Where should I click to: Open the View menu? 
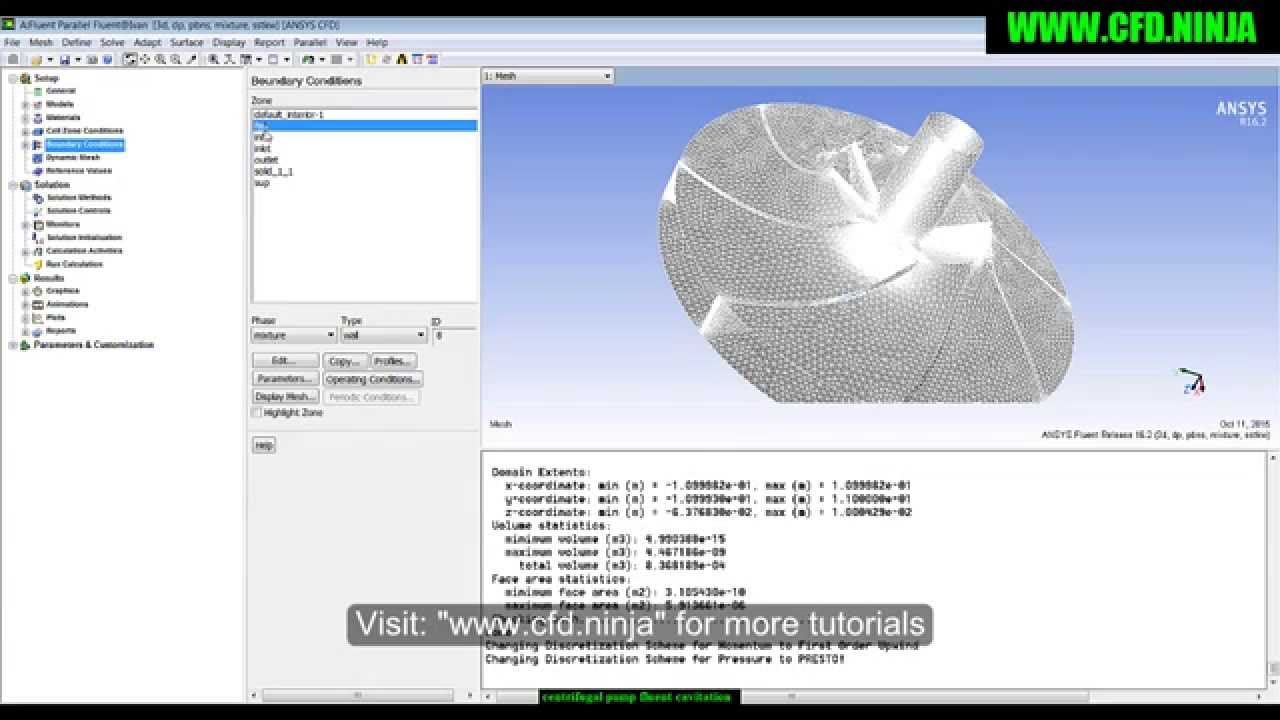point(346,43)
